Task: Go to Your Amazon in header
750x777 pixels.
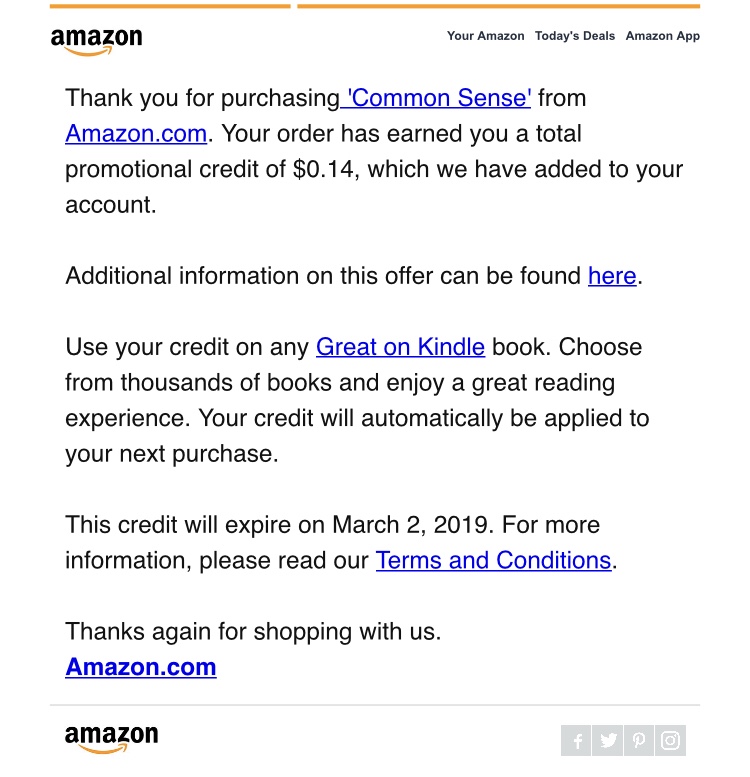Action: pos(485,36)
